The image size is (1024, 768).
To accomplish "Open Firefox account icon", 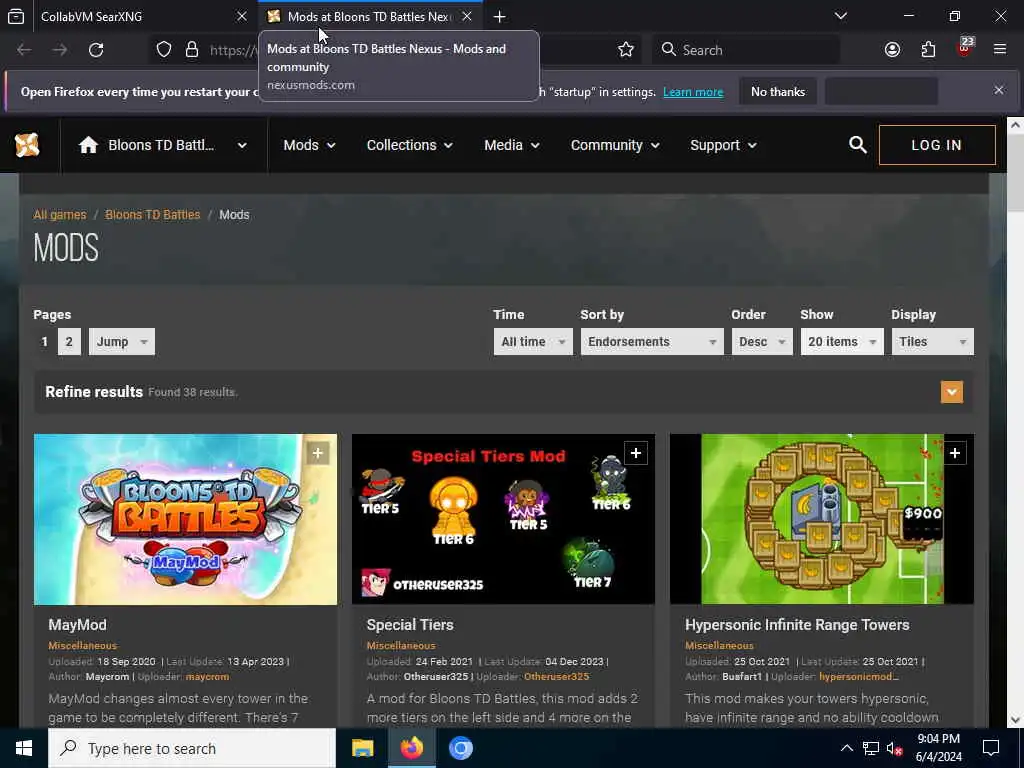I will [x=892, y=50].
